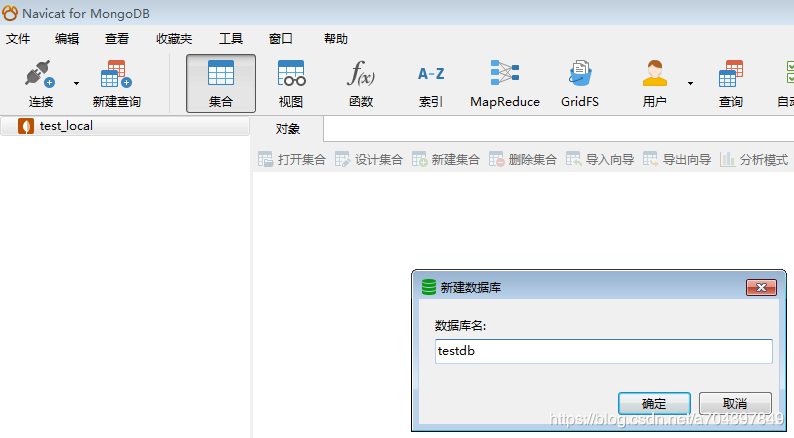Open the Connection dropdown arrow
The width and height of the screenshot is (794, 438).
tap(76, 84)
